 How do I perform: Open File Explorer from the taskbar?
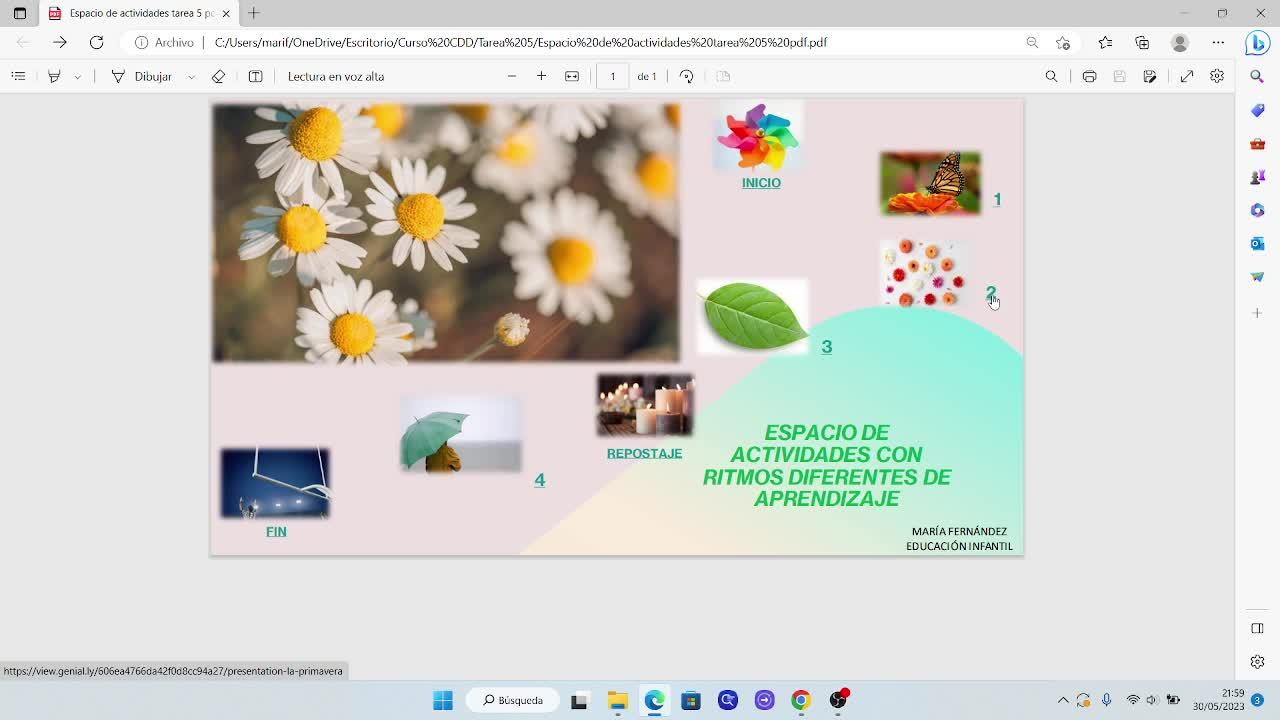[x=617, y=700]
